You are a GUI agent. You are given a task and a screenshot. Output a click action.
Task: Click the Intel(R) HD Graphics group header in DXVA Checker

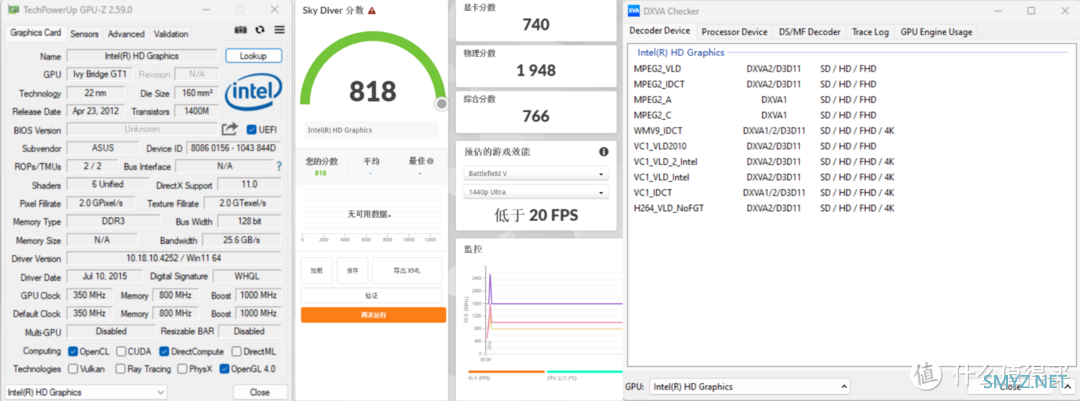point(681,52)
